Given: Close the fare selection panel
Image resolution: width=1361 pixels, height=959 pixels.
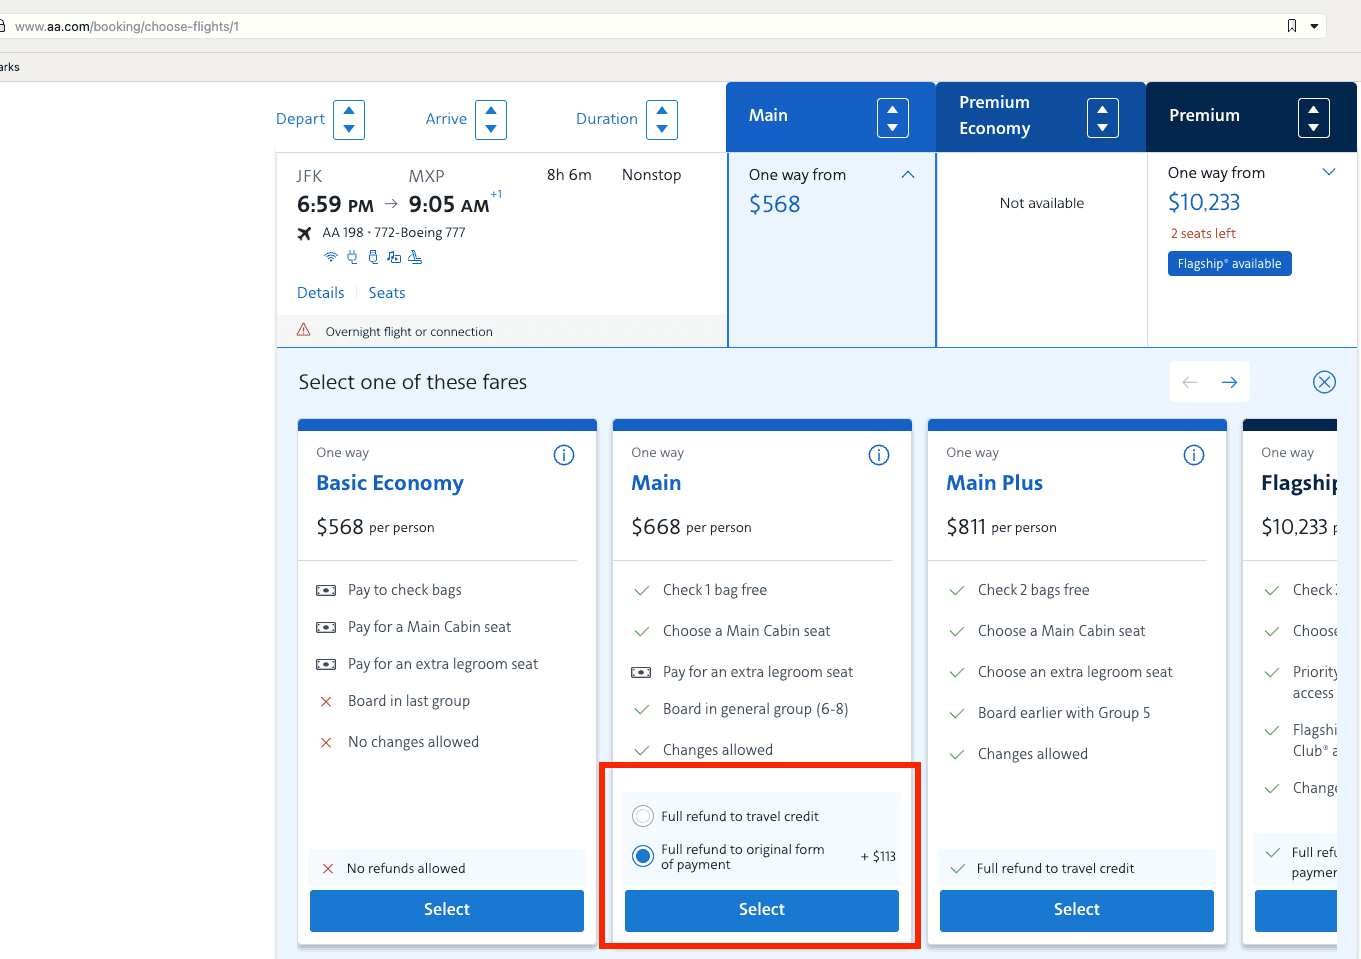Looking at the screenshot, I should [1324, 382].
